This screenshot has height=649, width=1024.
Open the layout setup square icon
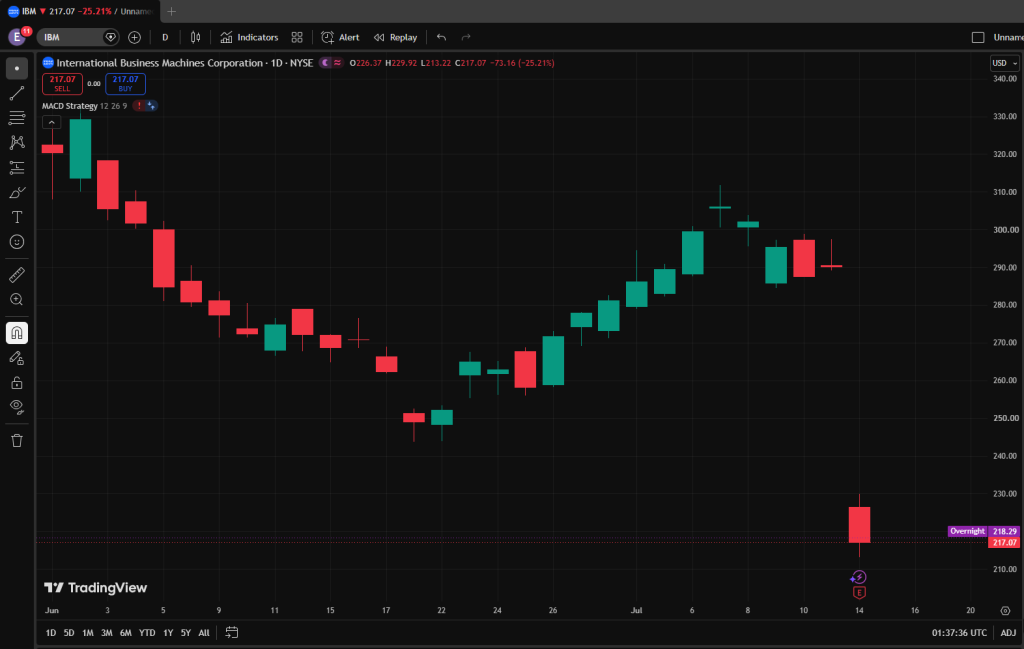click(x=978, y=37)
